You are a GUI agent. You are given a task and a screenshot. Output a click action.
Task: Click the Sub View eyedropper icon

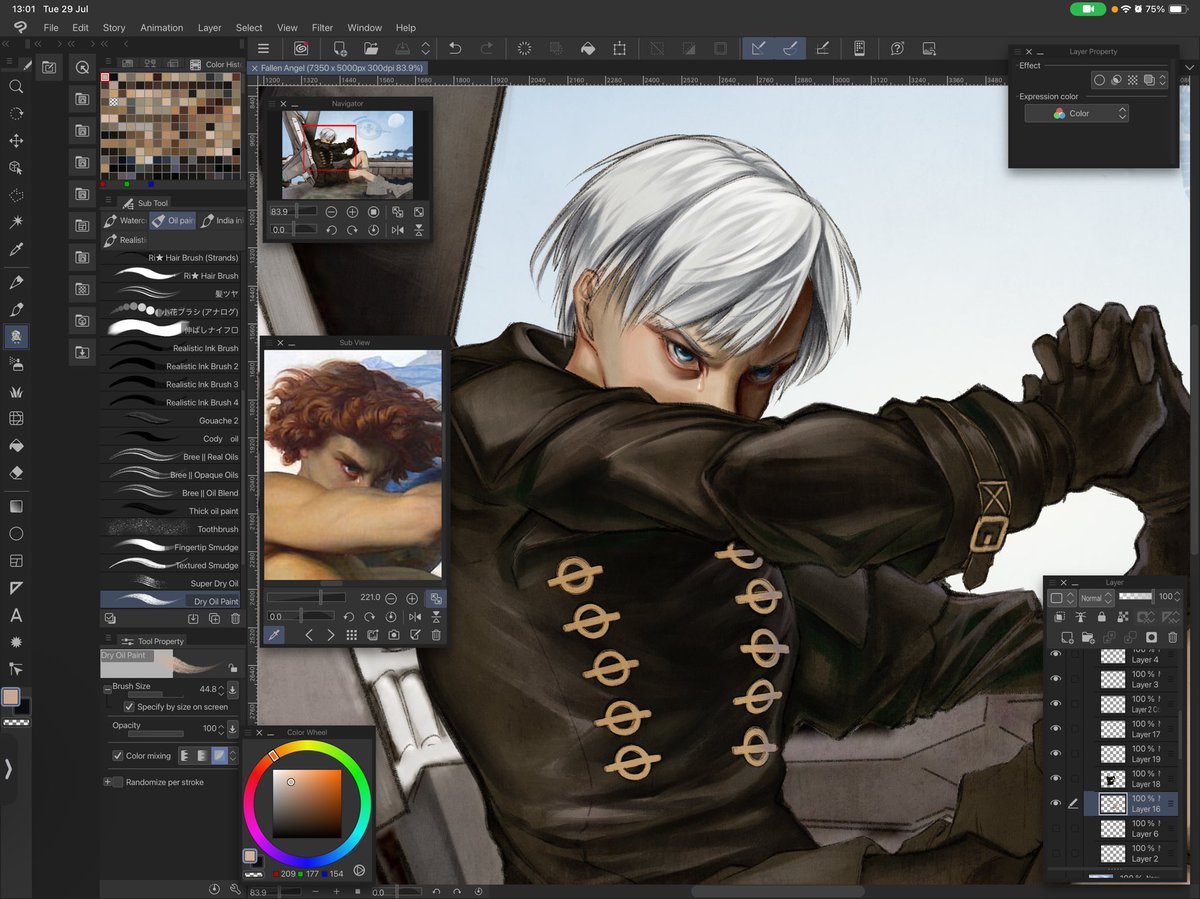tap(276, 635)
